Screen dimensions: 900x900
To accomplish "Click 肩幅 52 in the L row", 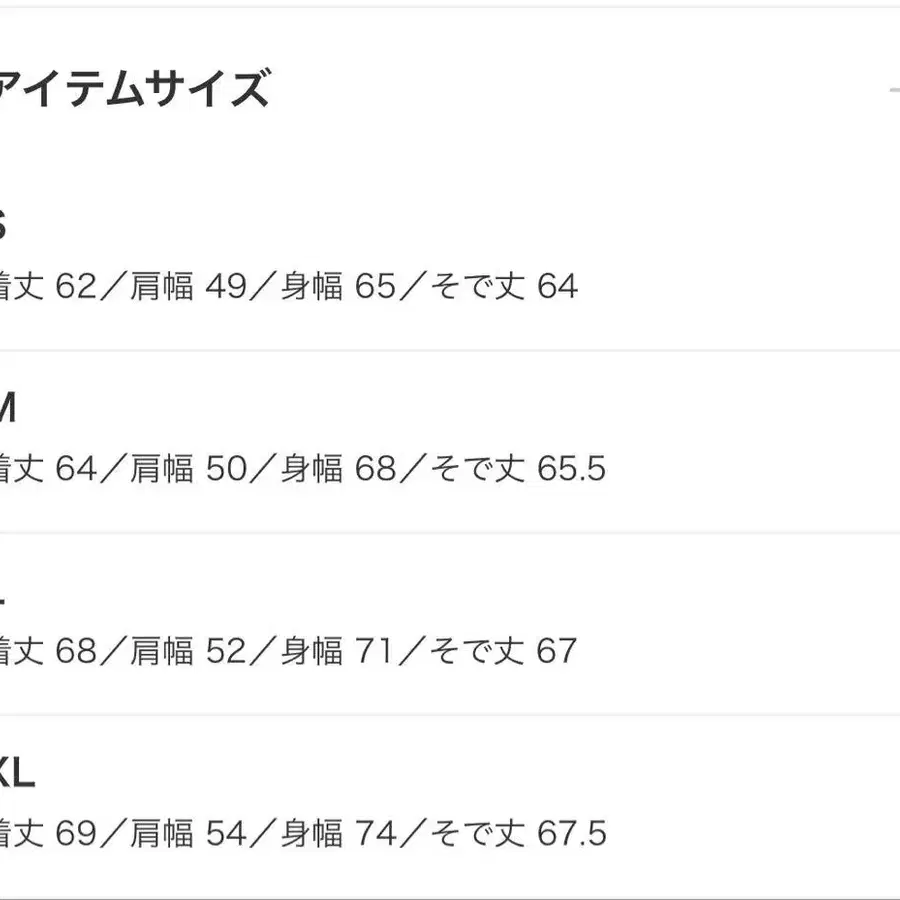I will point(189,652).
